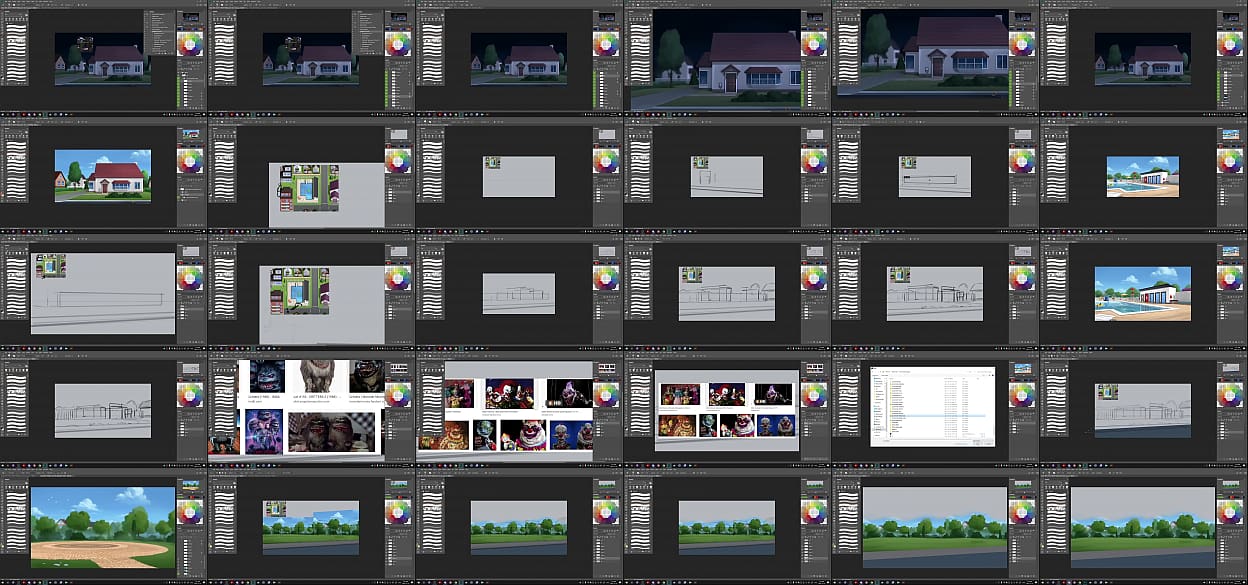Click the Windows Start button under the top-left night house screenshot
Screen dimensions: 1248x585
(3, 115)
